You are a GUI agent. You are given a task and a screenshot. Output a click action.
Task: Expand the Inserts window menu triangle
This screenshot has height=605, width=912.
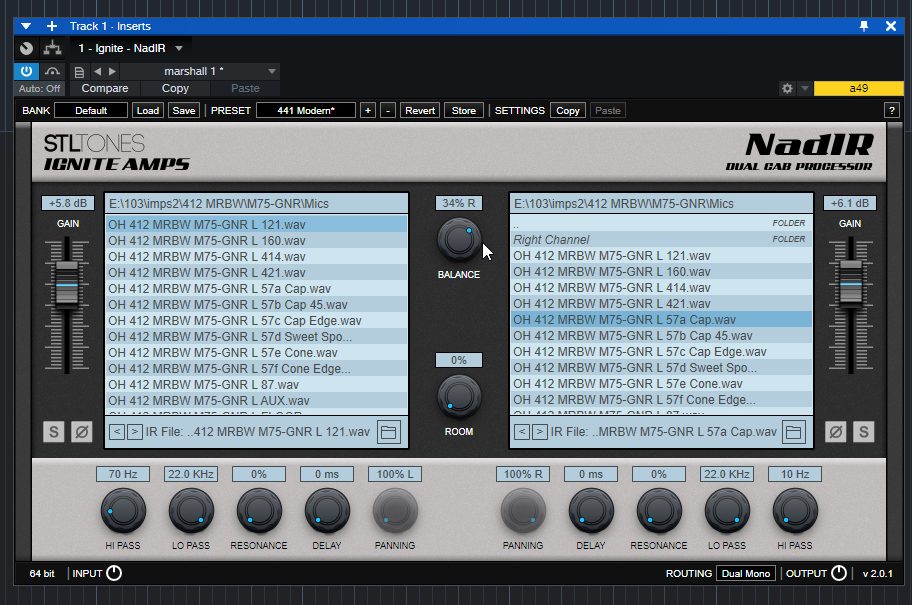pos(26,26)
